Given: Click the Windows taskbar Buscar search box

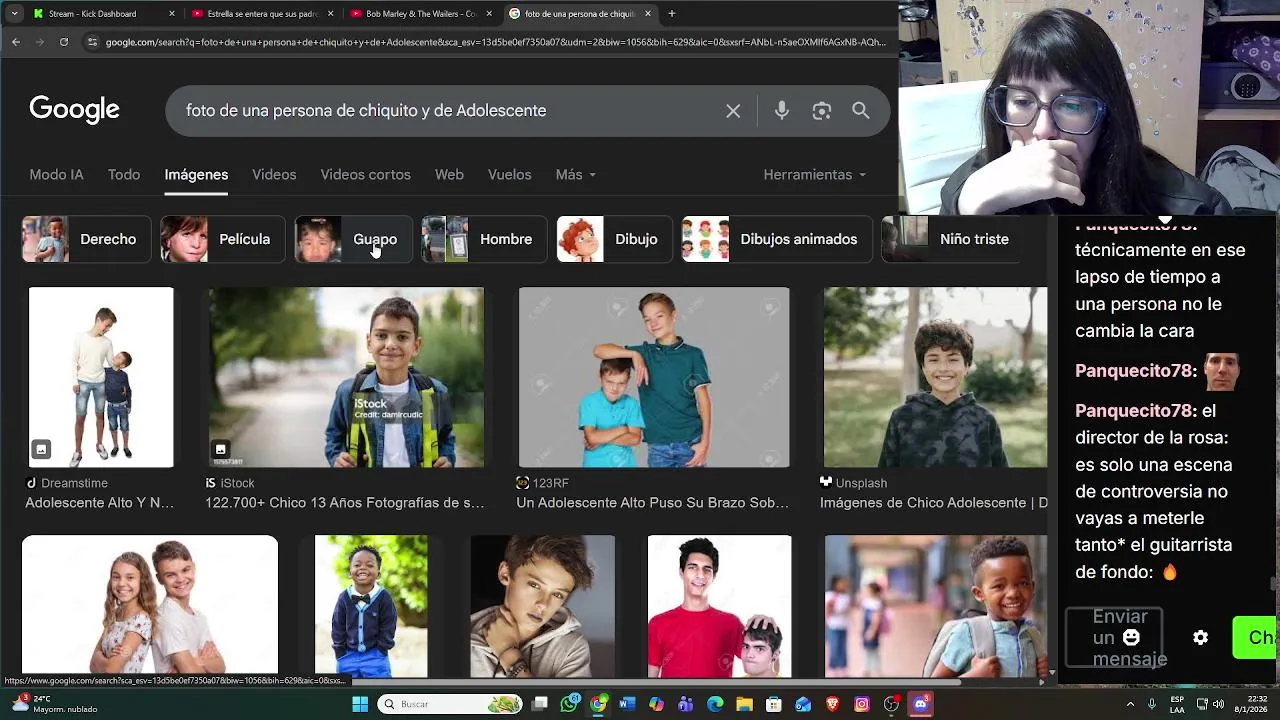Looking at the screenshot, I should [x=451, y=704].
